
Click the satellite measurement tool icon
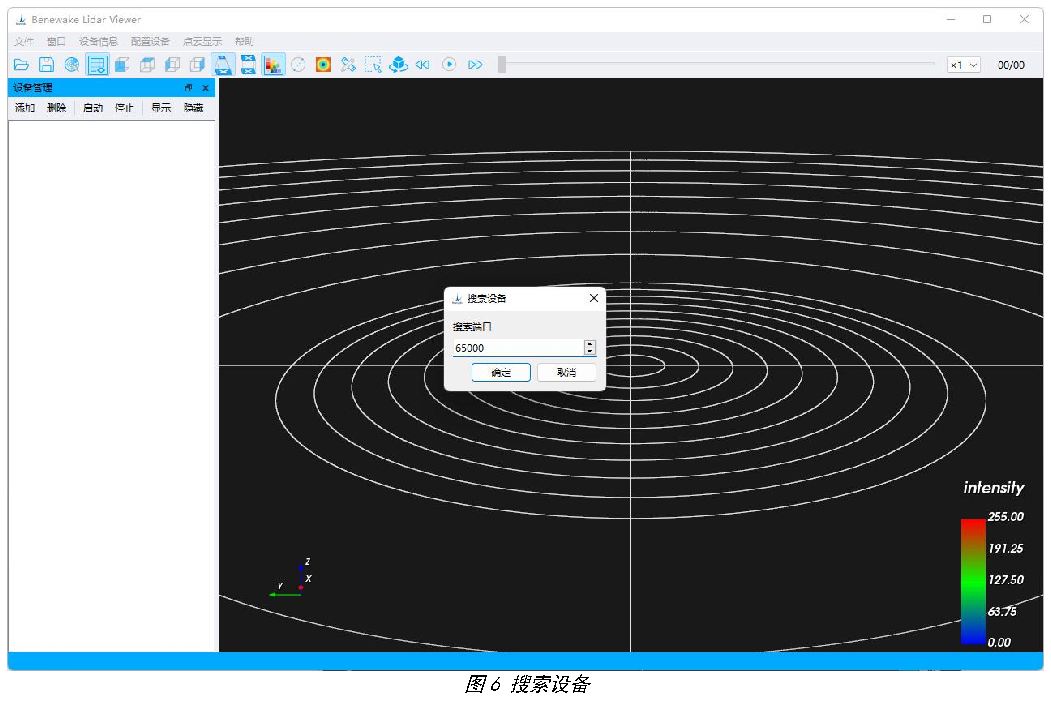(348, 65)
